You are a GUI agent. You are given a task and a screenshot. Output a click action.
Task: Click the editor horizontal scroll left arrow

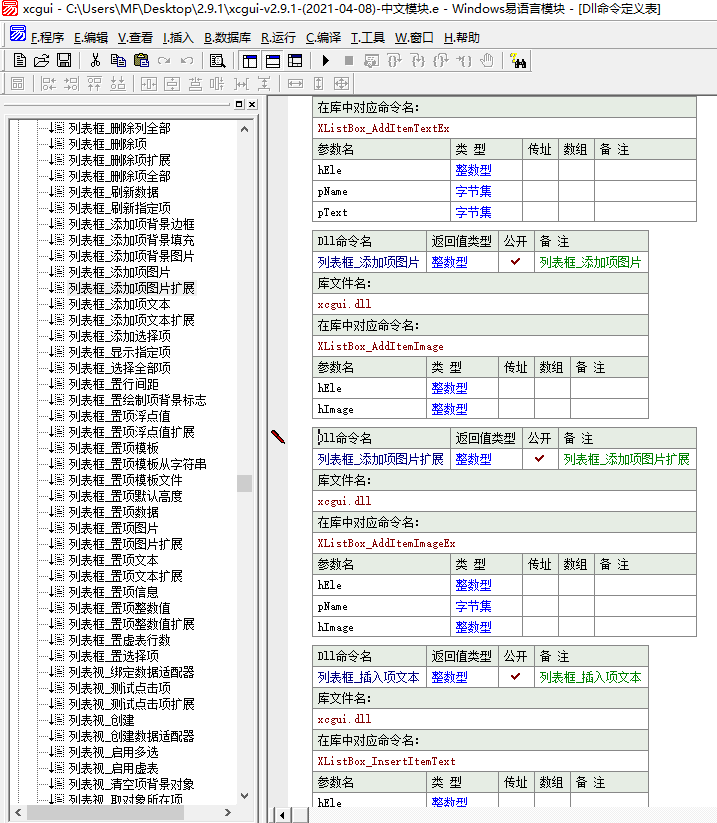click(282, 815)
